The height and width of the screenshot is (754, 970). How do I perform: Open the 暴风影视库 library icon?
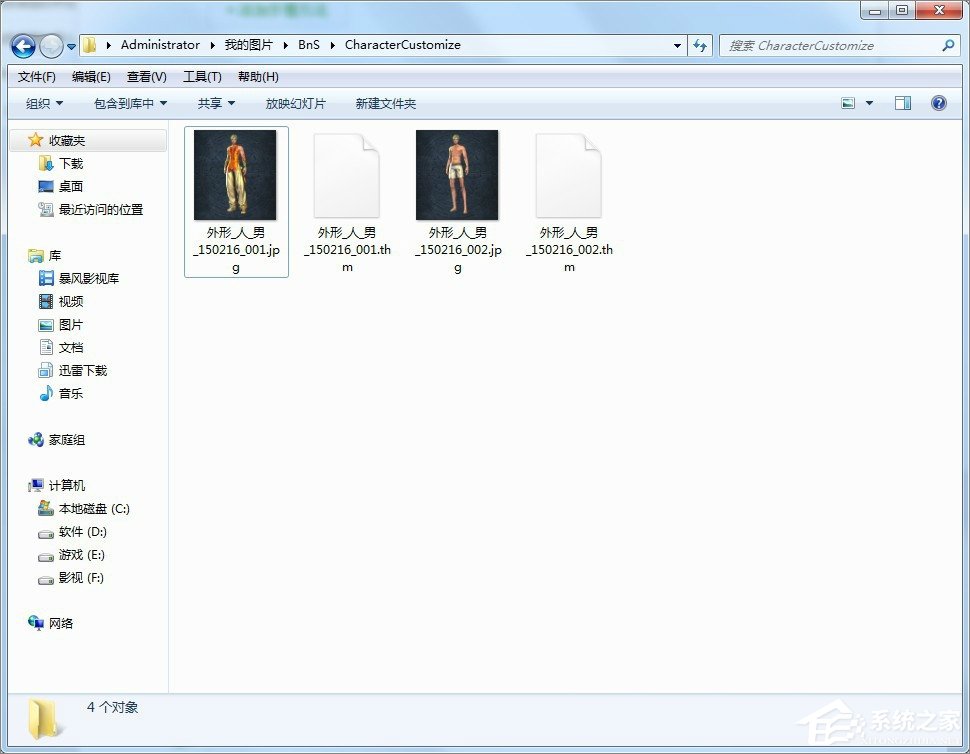[x=46, y=279]
